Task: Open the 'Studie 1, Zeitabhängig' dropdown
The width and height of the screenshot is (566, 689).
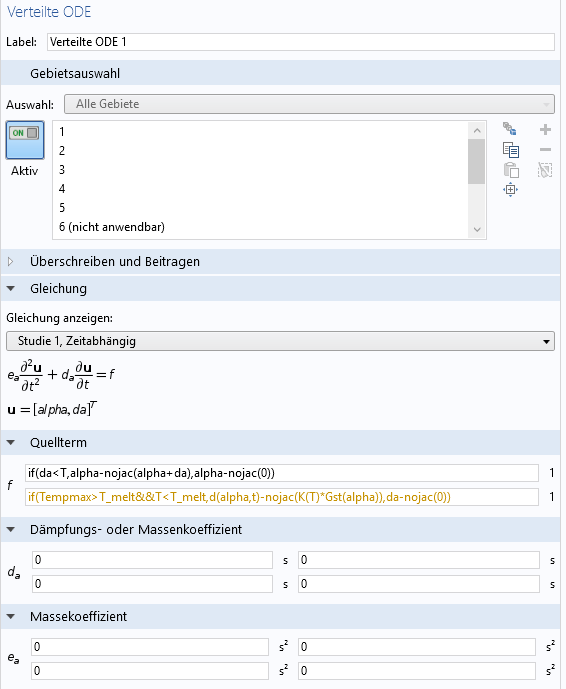Action: [280, 341]
